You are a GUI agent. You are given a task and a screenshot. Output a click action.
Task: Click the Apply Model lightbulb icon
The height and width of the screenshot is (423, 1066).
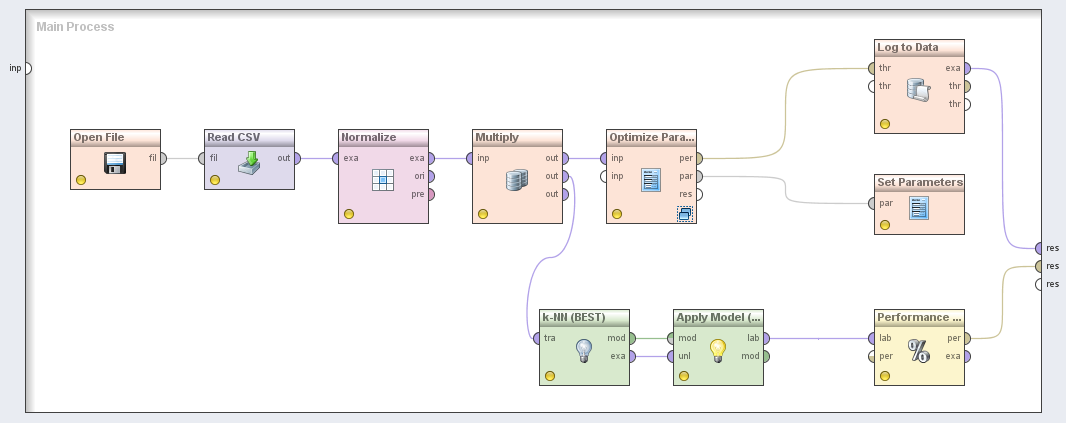[717, 350]
